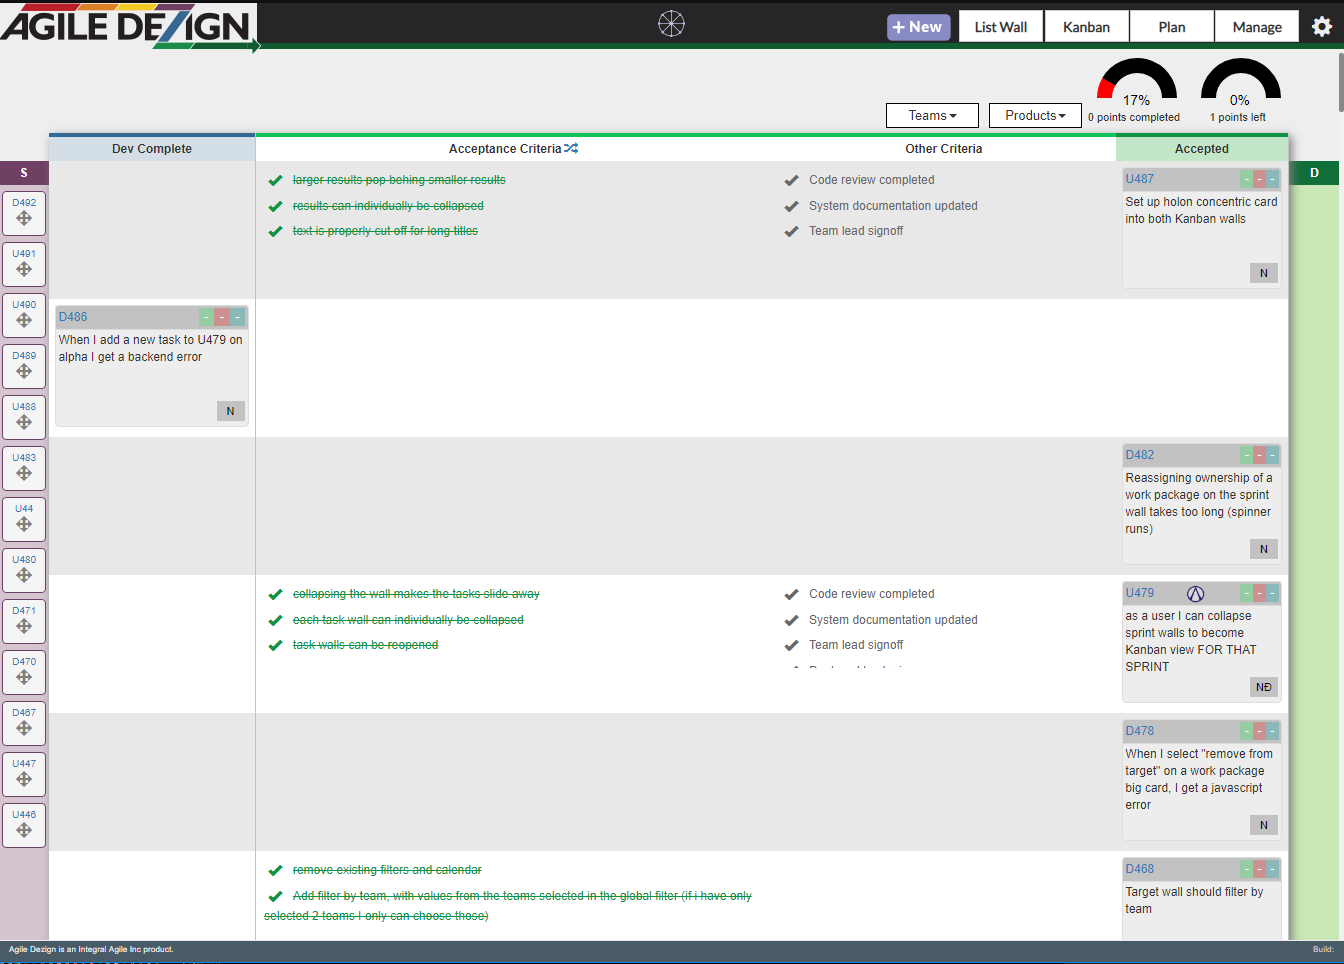Switch to the Kanban view
This screenshot has height=964, width=1344.
(x=1086, y=27)
